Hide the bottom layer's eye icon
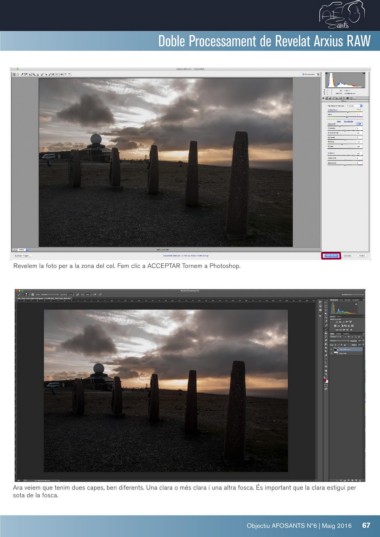Screen dimensions: 380x537 pyautogui.click(x=331, y=353)
